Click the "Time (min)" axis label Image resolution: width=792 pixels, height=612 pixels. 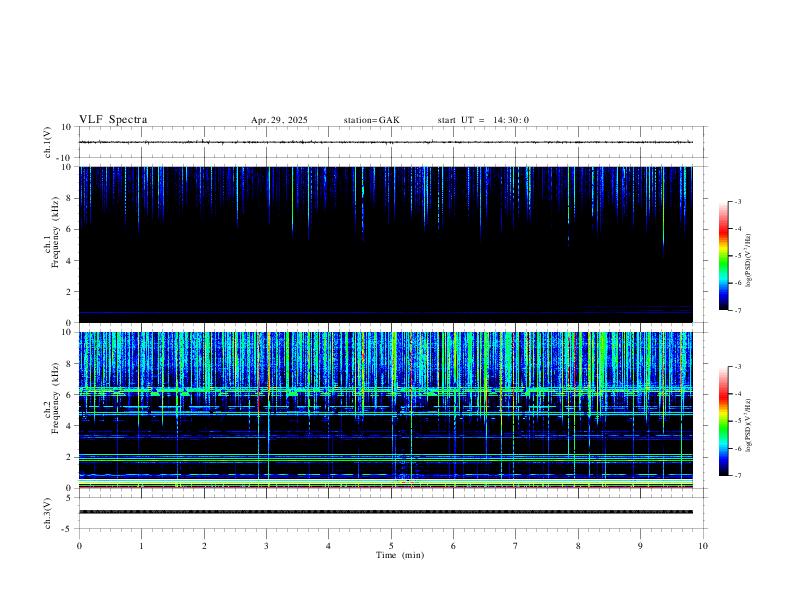[400, 555]
